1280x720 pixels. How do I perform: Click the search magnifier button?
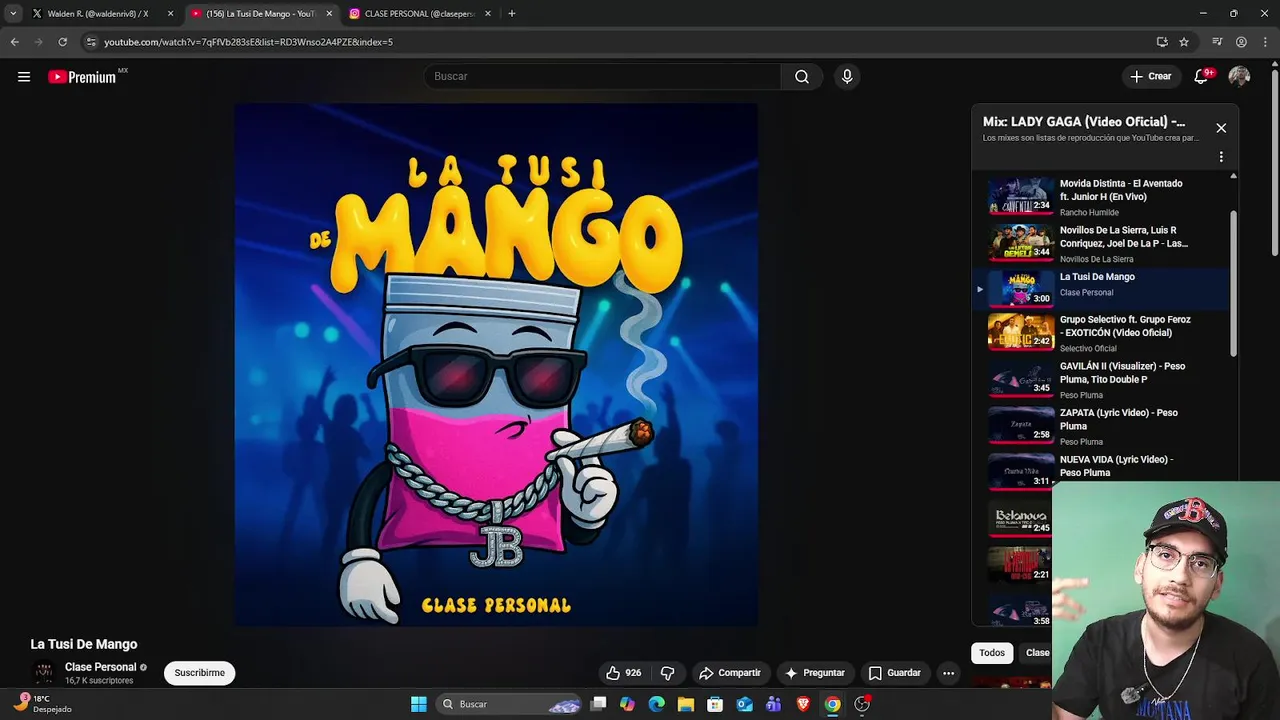(802, 77)
